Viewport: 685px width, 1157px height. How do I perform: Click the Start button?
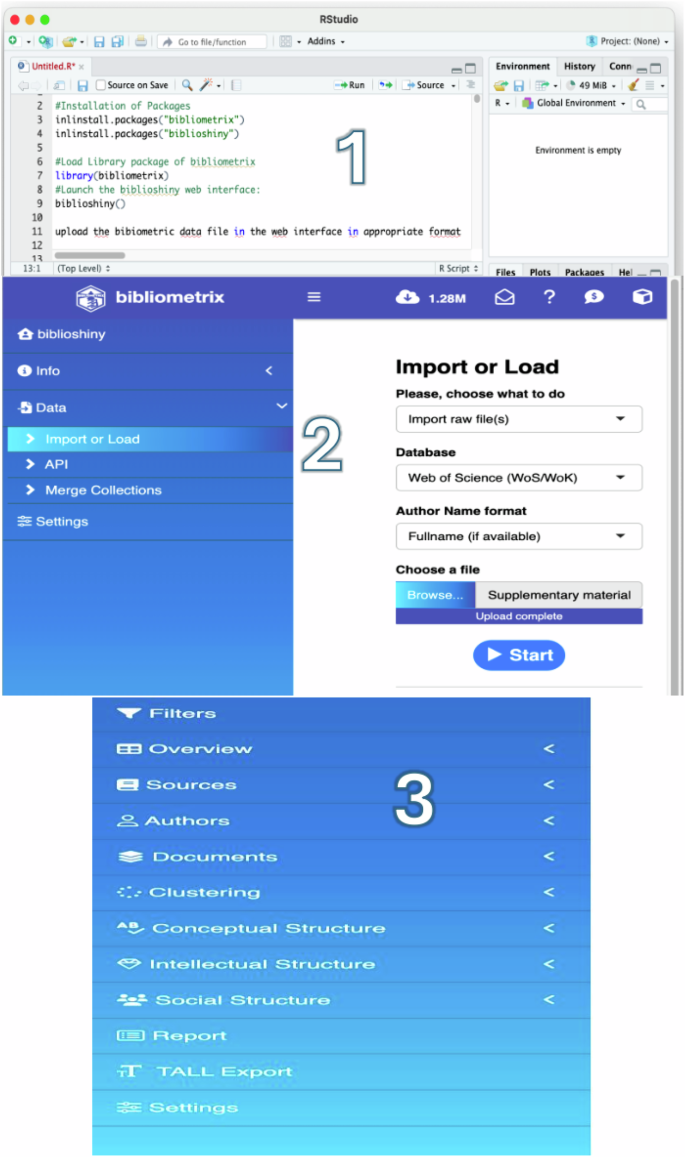point(519,655)
